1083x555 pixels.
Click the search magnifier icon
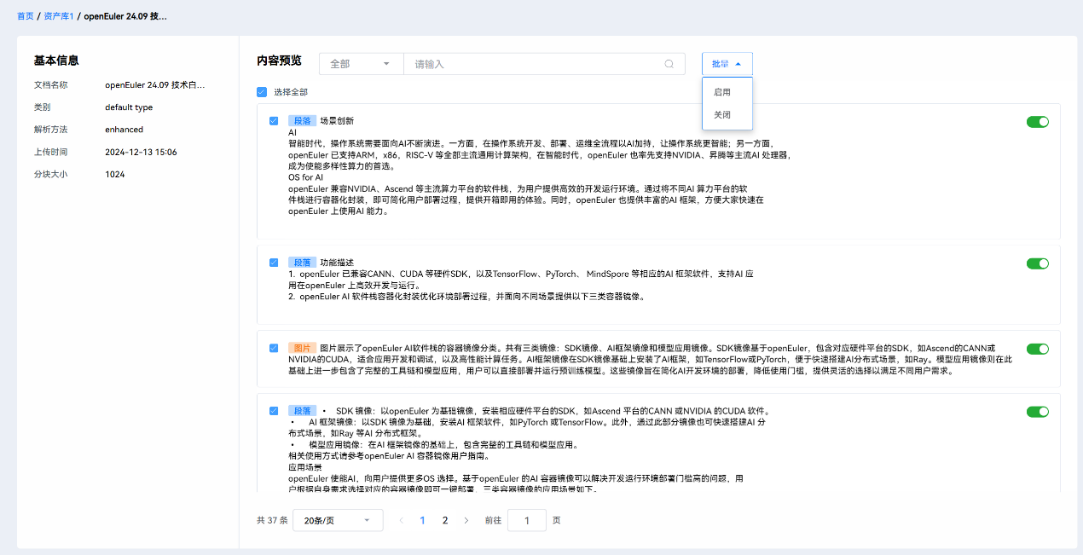tap(669, 64)
